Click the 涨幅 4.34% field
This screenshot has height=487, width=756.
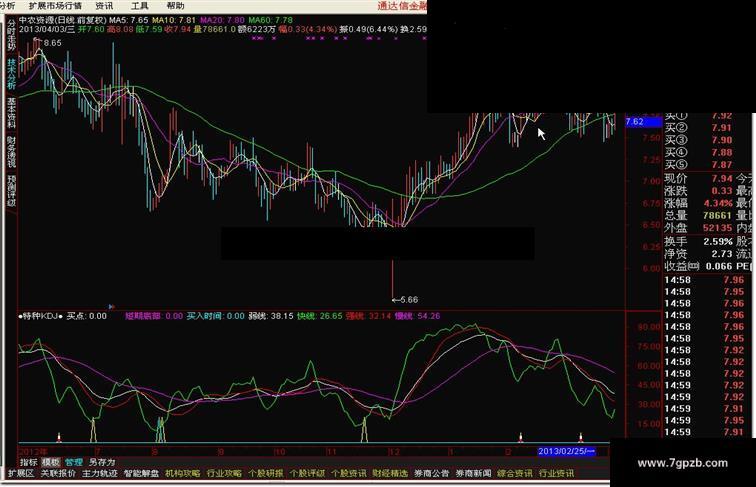click(x=698, y=203)
